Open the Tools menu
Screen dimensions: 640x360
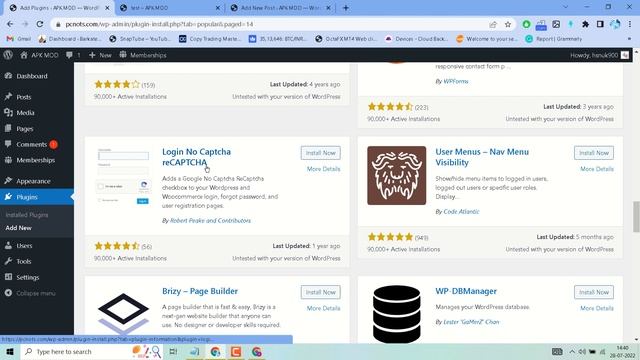click(24, 261)
